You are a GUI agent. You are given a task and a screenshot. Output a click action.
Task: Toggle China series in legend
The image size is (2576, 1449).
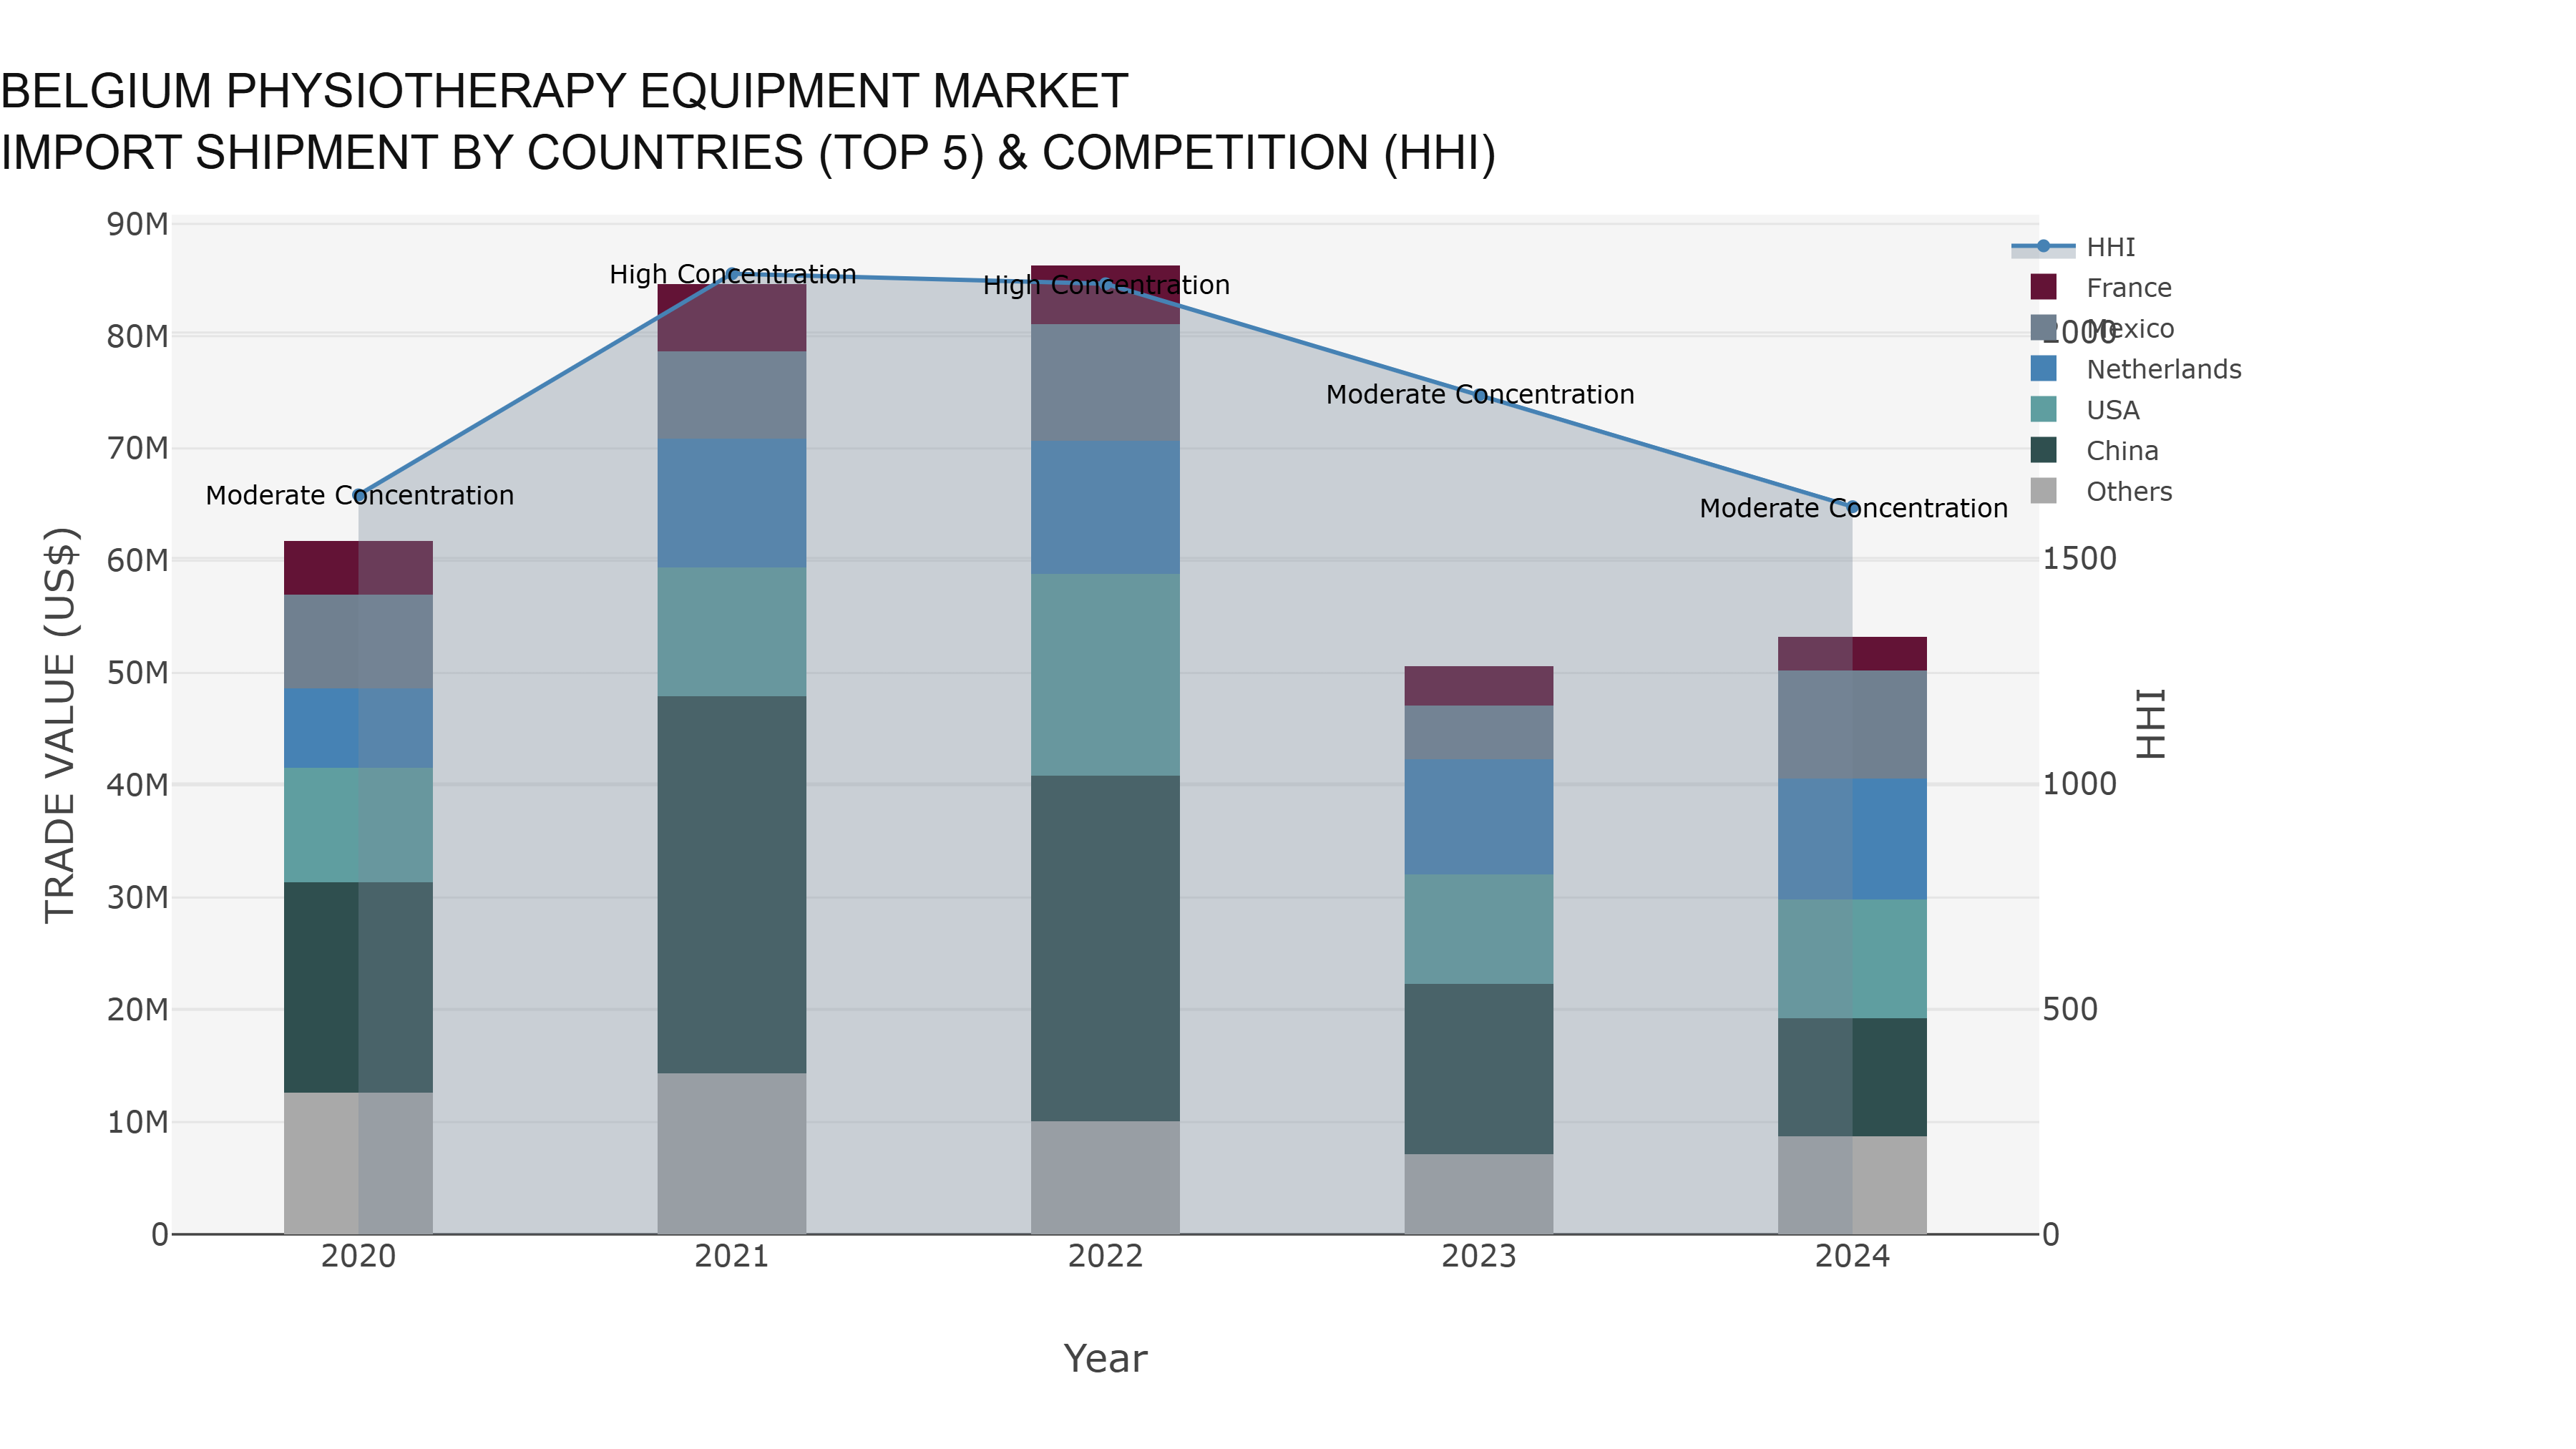tap(2121, 451)
